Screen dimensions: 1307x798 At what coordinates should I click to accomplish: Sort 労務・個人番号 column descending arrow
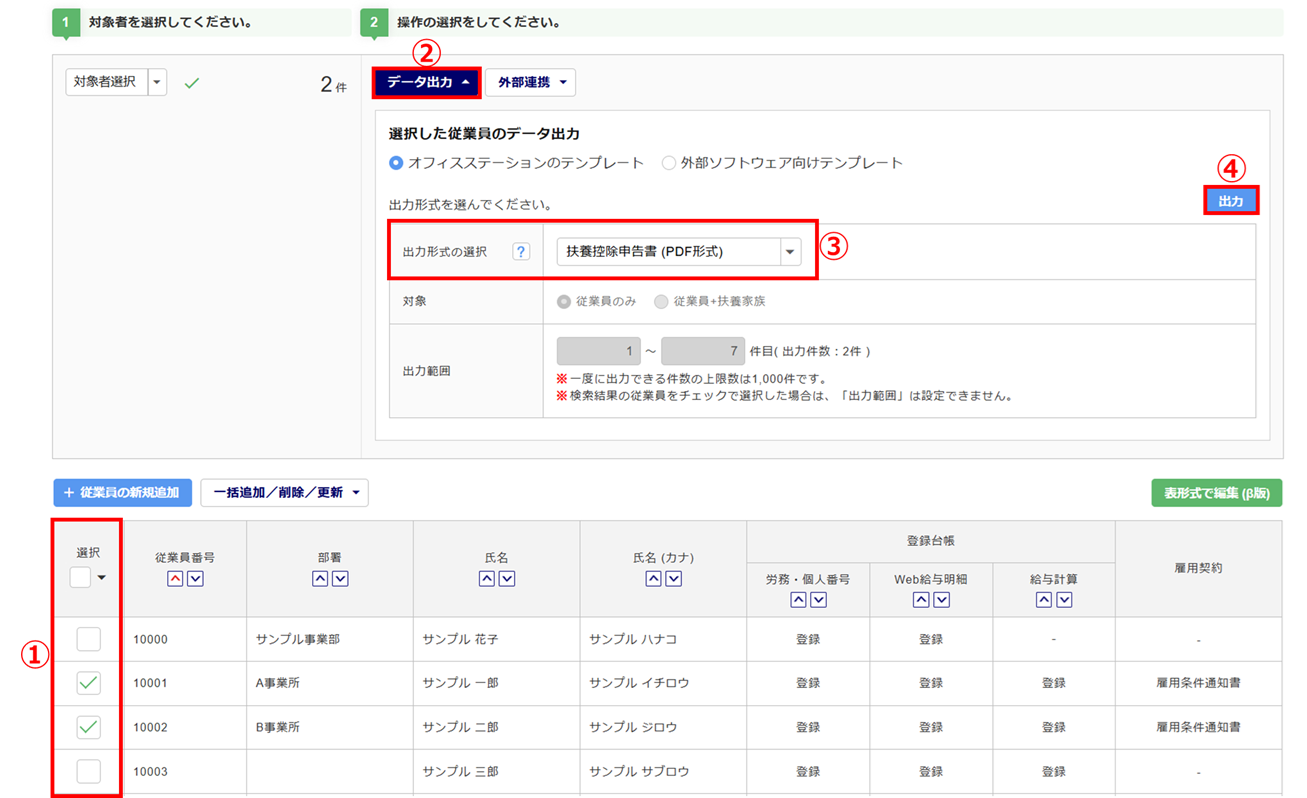[819, 600]
